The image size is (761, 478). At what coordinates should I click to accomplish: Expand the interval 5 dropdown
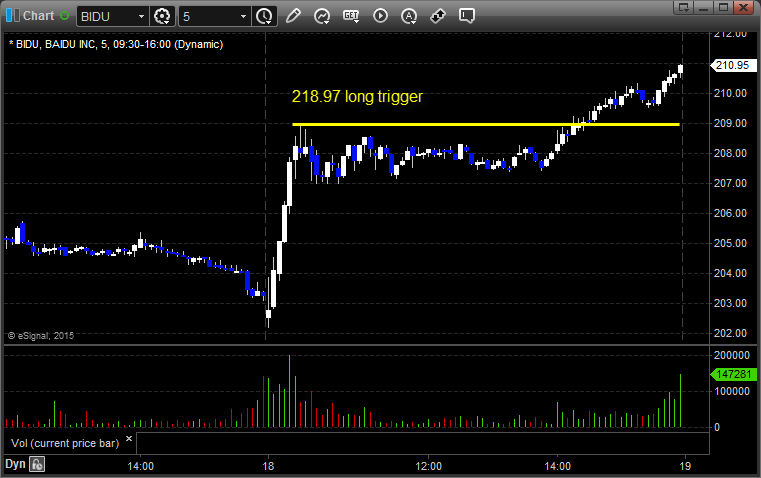tap(244, 16)
